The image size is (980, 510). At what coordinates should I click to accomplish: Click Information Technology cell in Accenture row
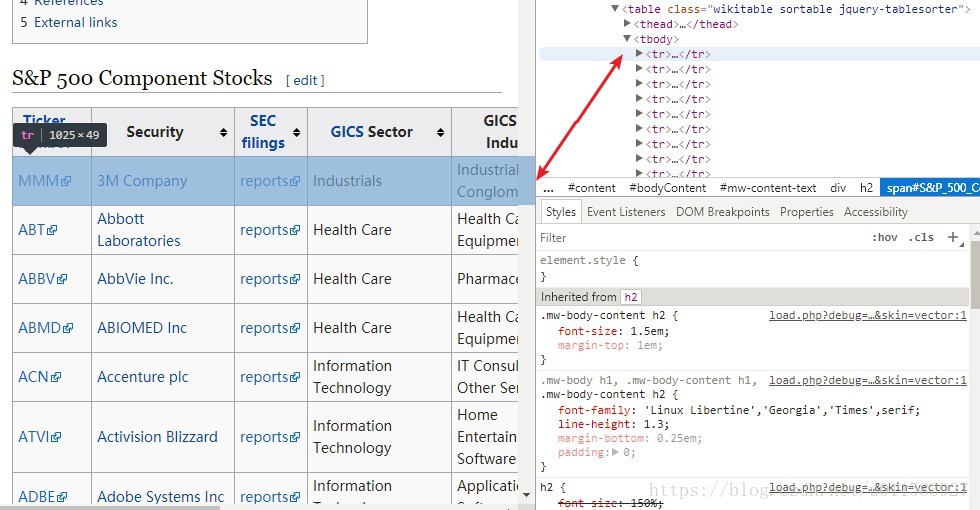[x=379, y=377]
